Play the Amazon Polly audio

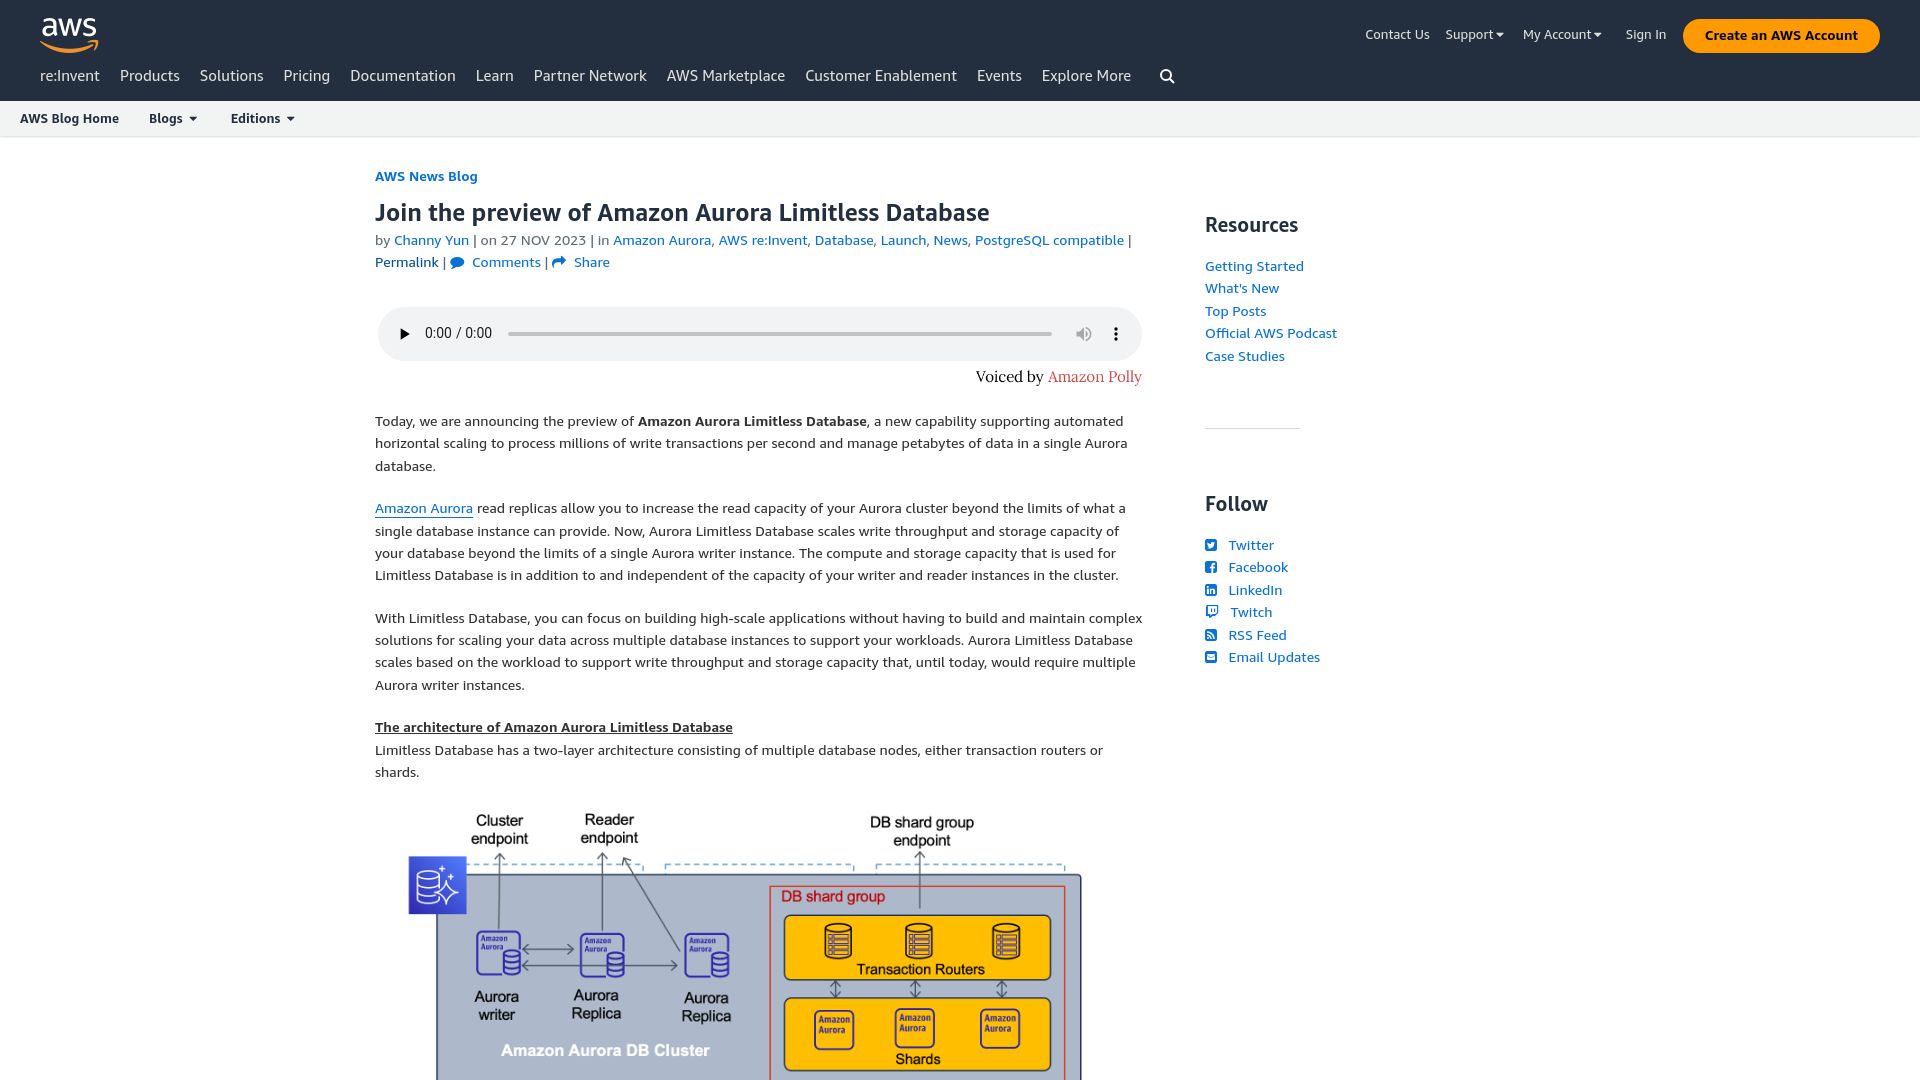coord(404,334)
